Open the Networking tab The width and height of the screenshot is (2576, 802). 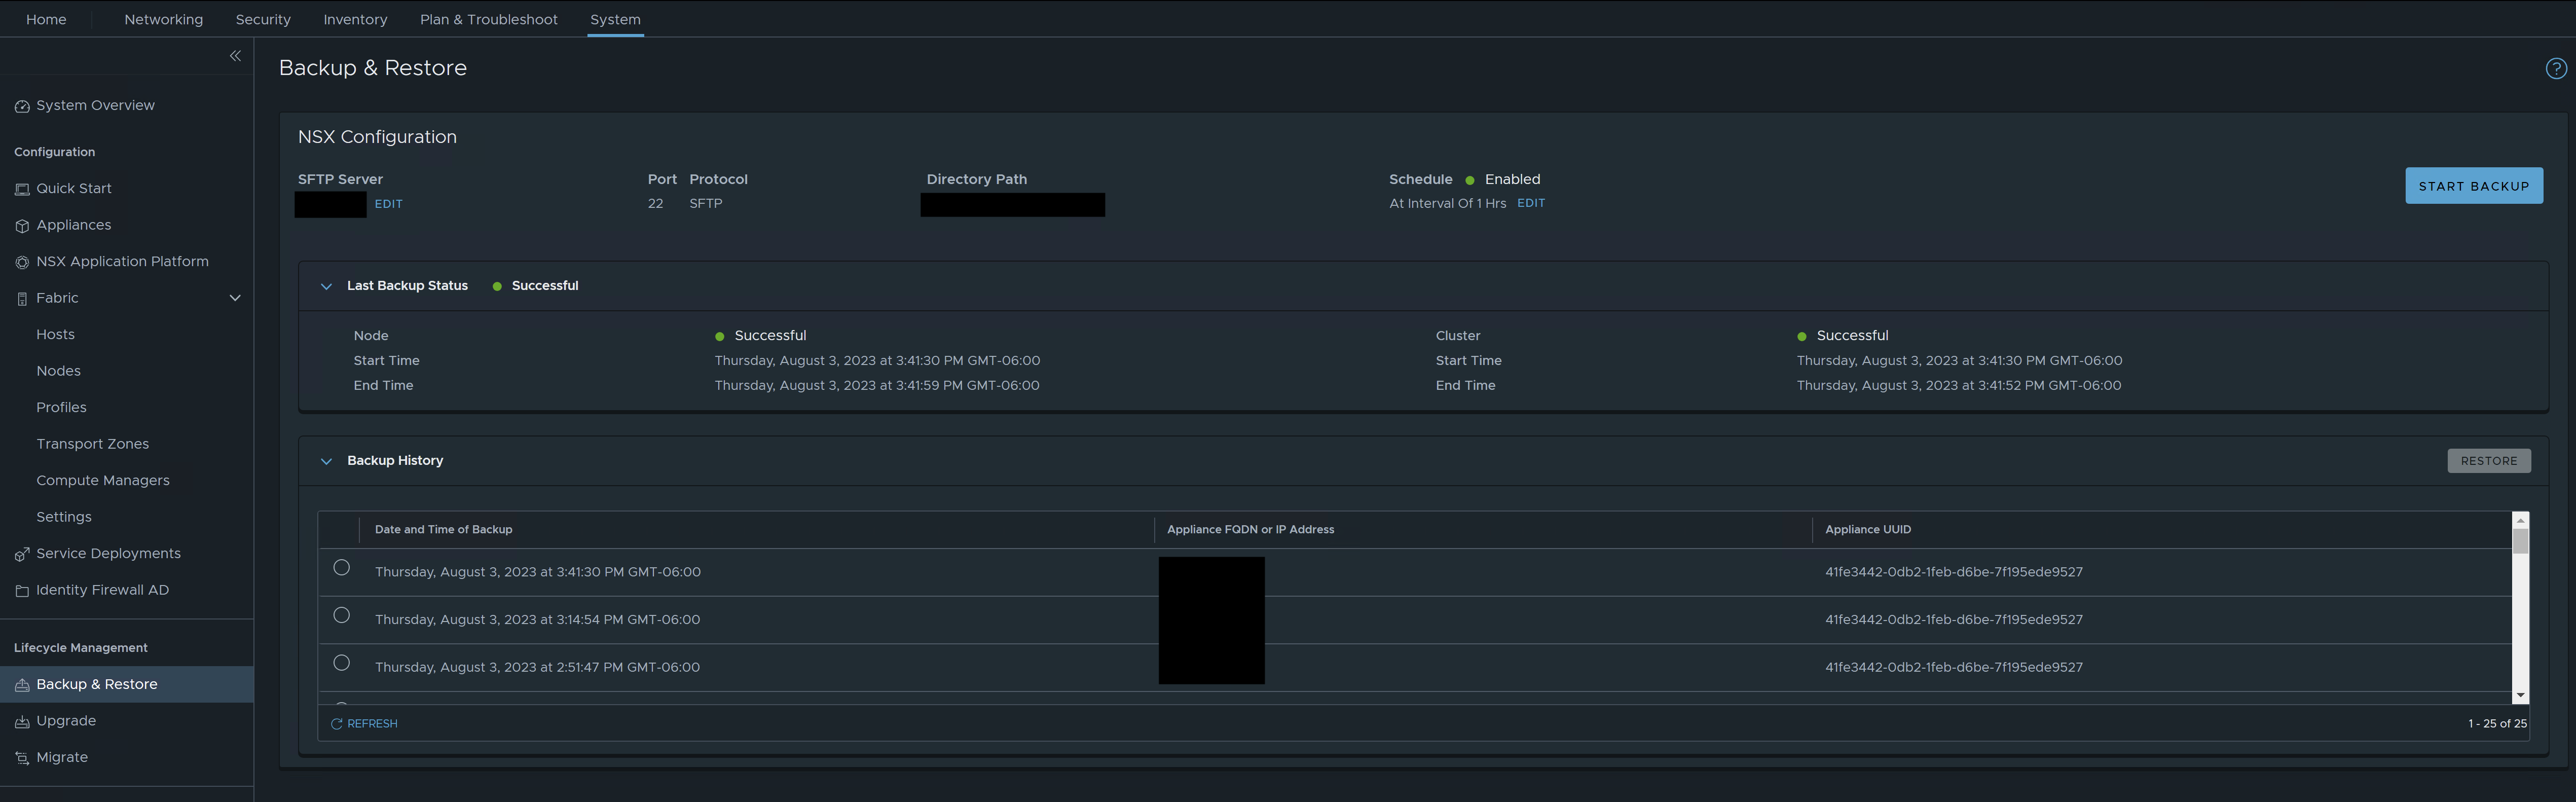163,19
